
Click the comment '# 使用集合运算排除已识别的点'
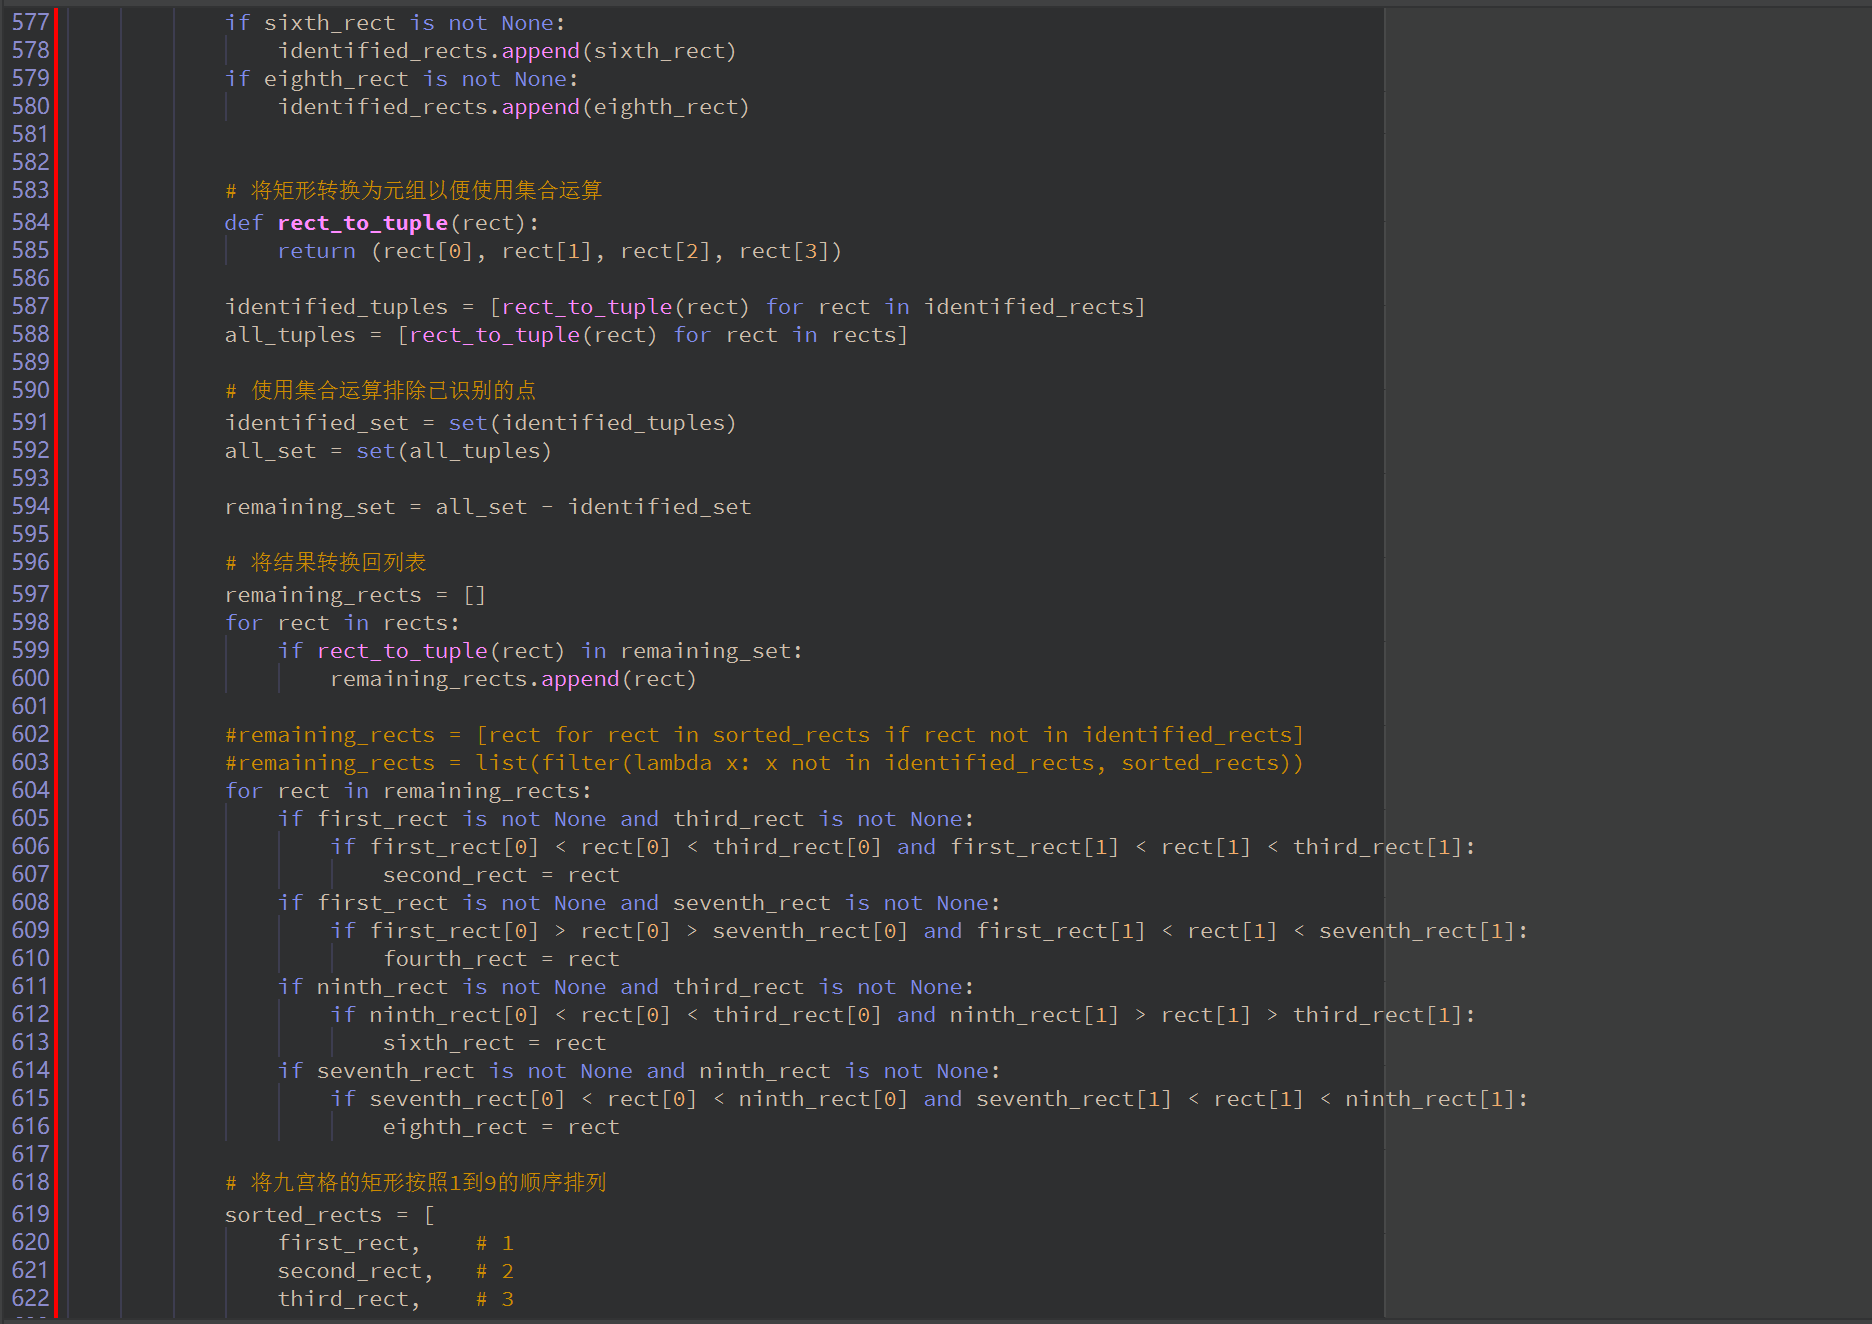tap(380, 391)
